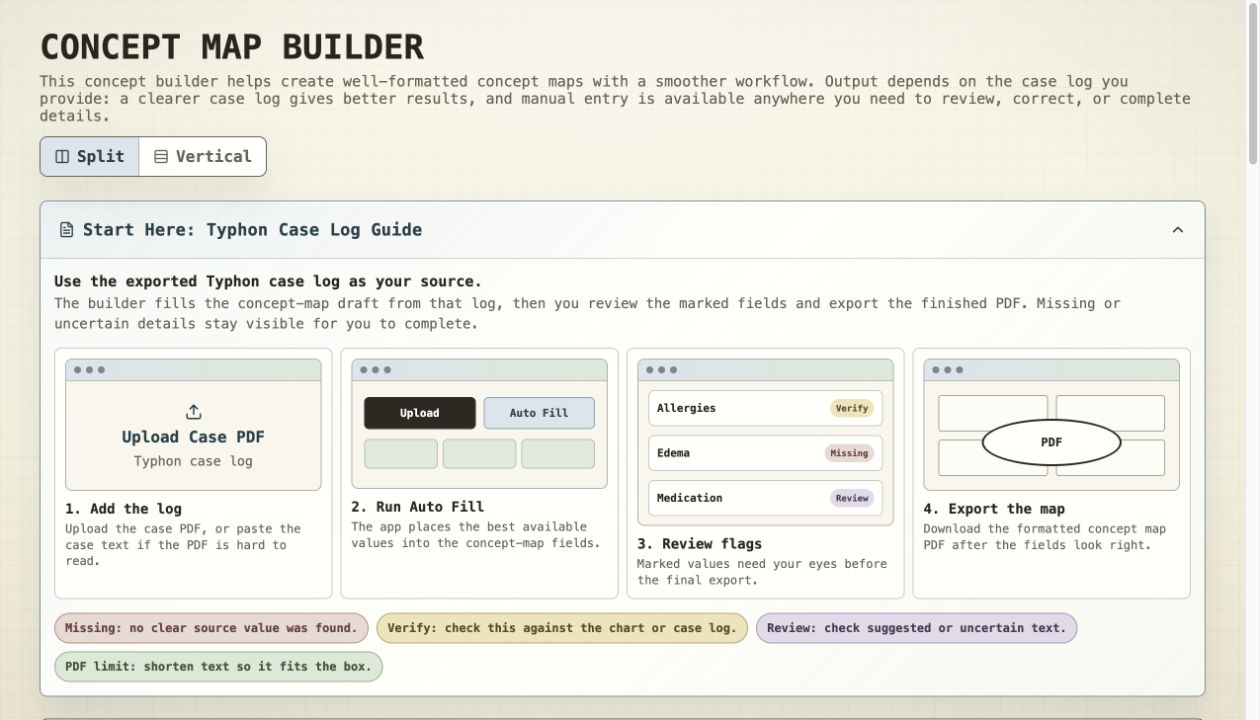Click the Upload Case PDF illustration

[x=193, y=425]
